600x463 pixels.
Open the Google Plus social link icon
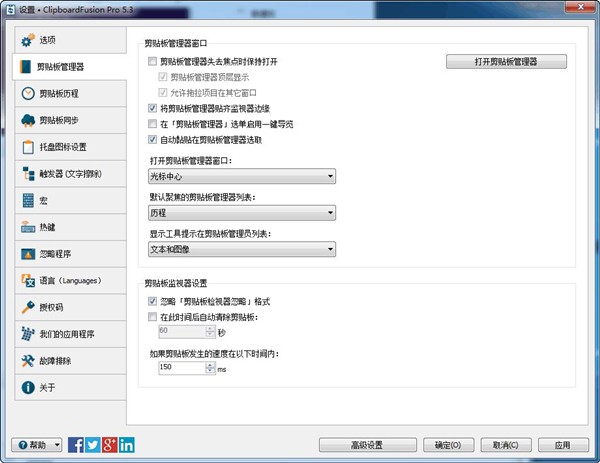[109, 445]
